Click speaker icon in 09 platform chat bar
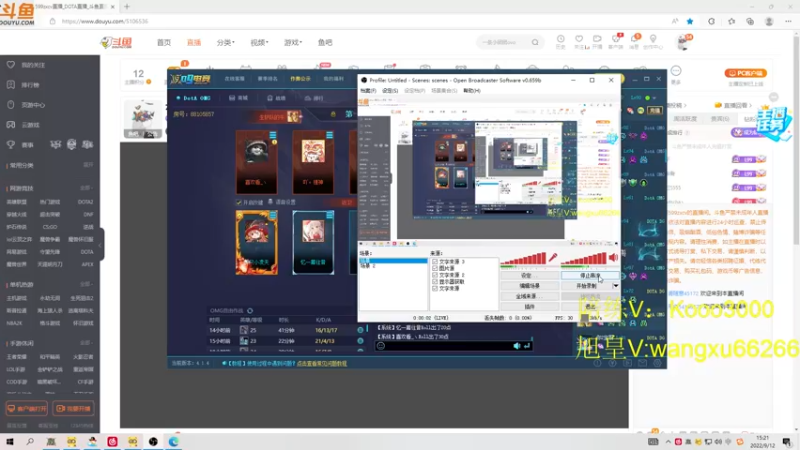 [516, 346]
